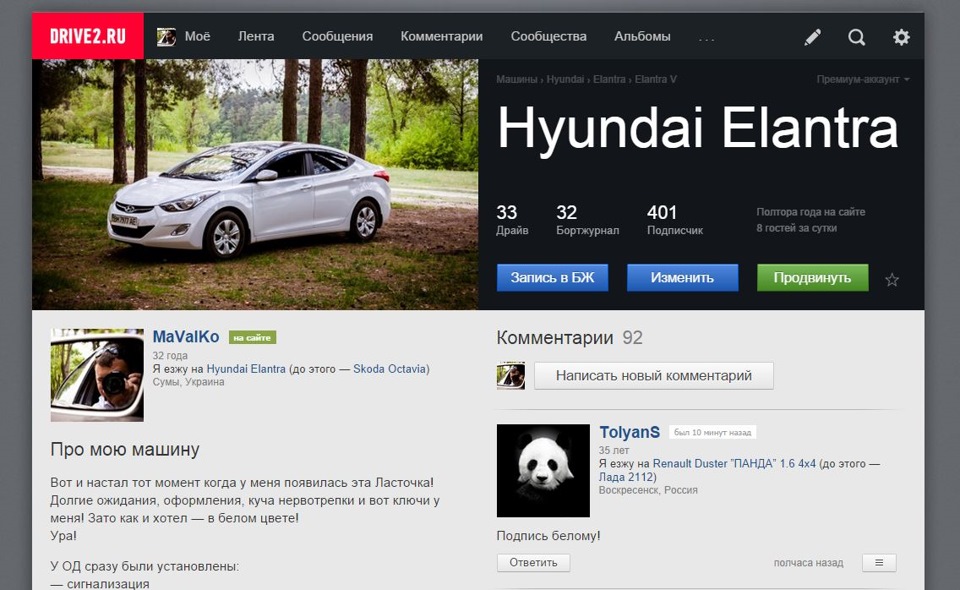
Task: Open the white Hyundai Elantra photo
Action: pos(255,184)
